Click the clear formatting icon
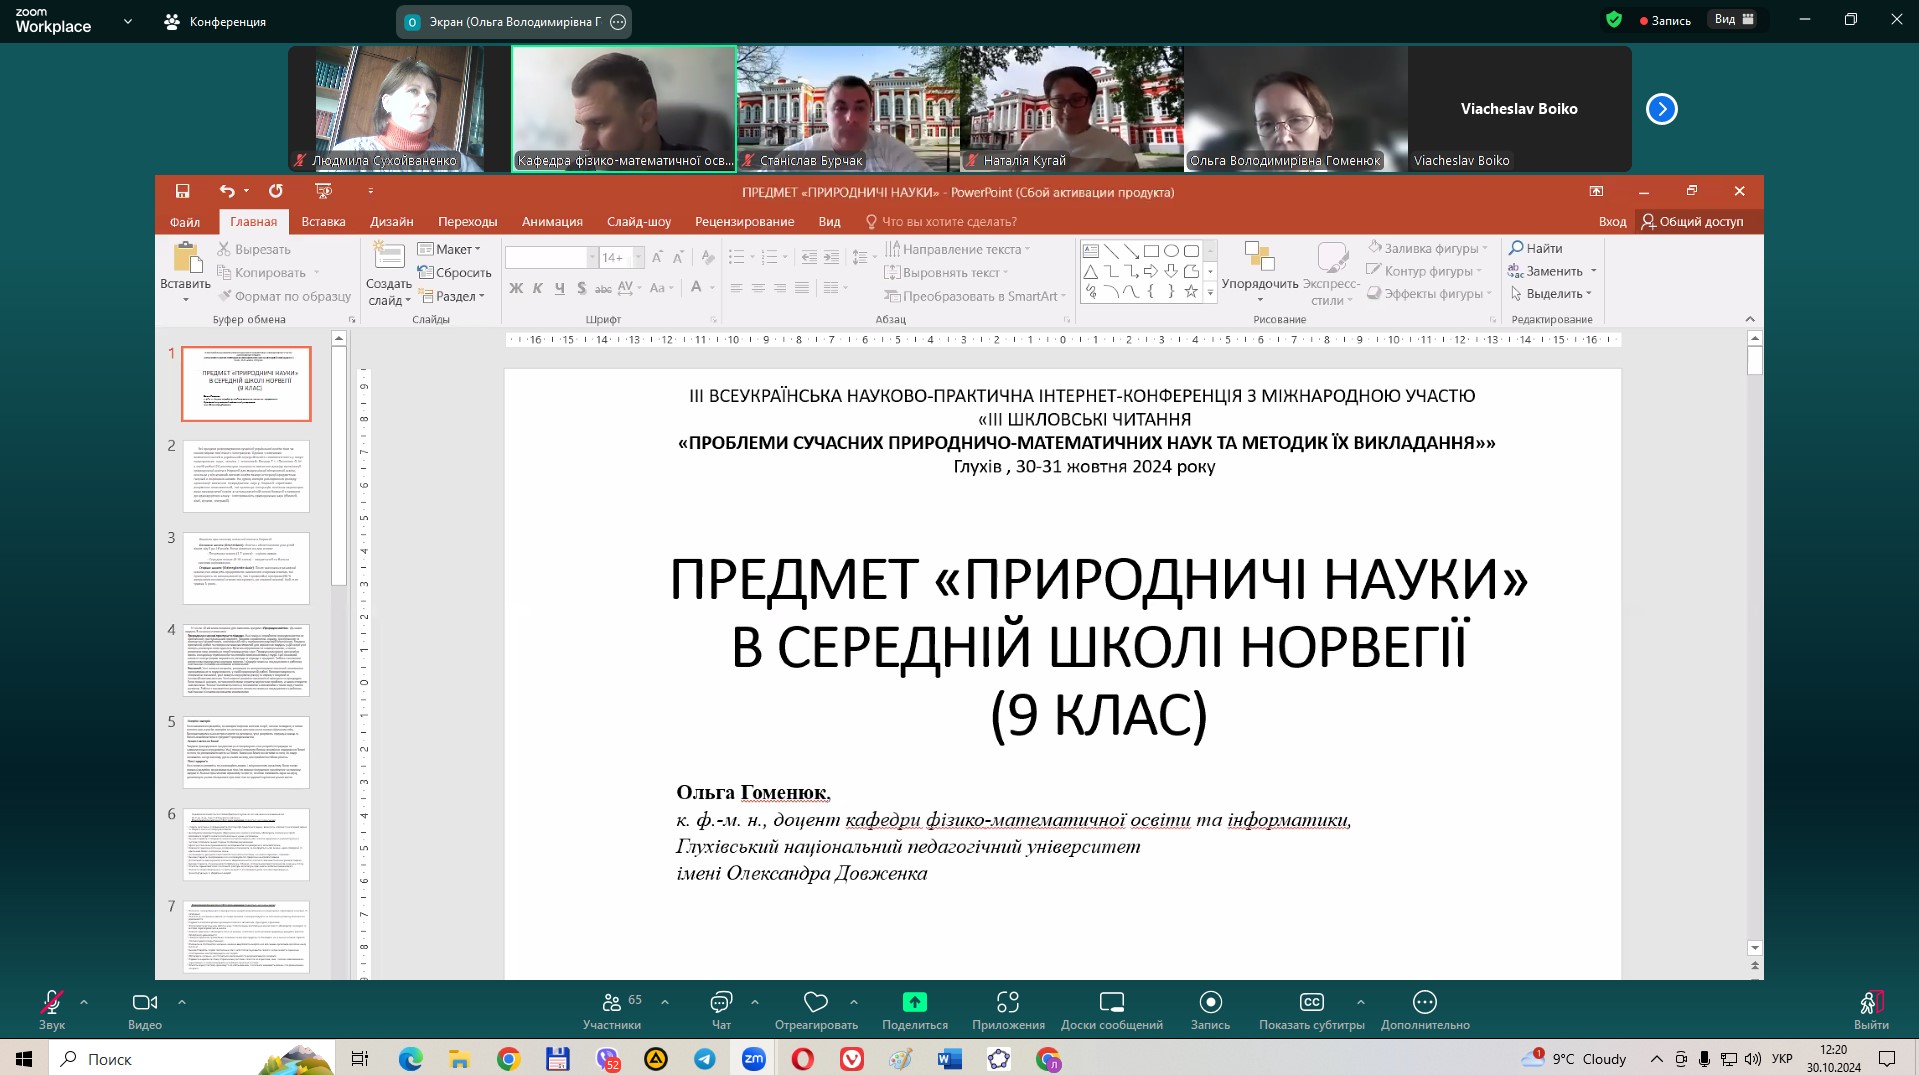Screen dimensions: 1919x1075 coord(708,257)
